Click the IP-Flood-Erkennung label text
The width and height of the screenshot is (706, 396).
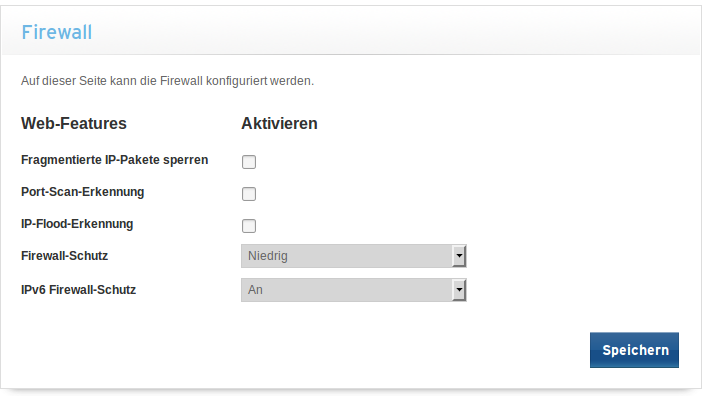(77, 224)
